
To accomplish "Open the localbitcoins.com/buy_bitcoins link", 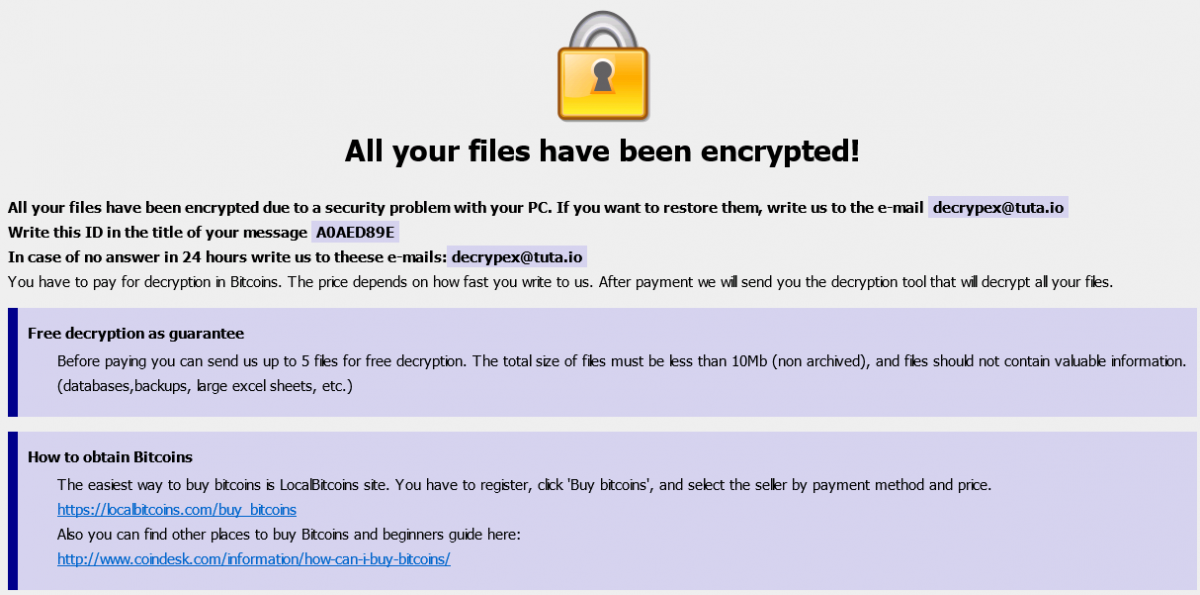I will click(176, 510).
